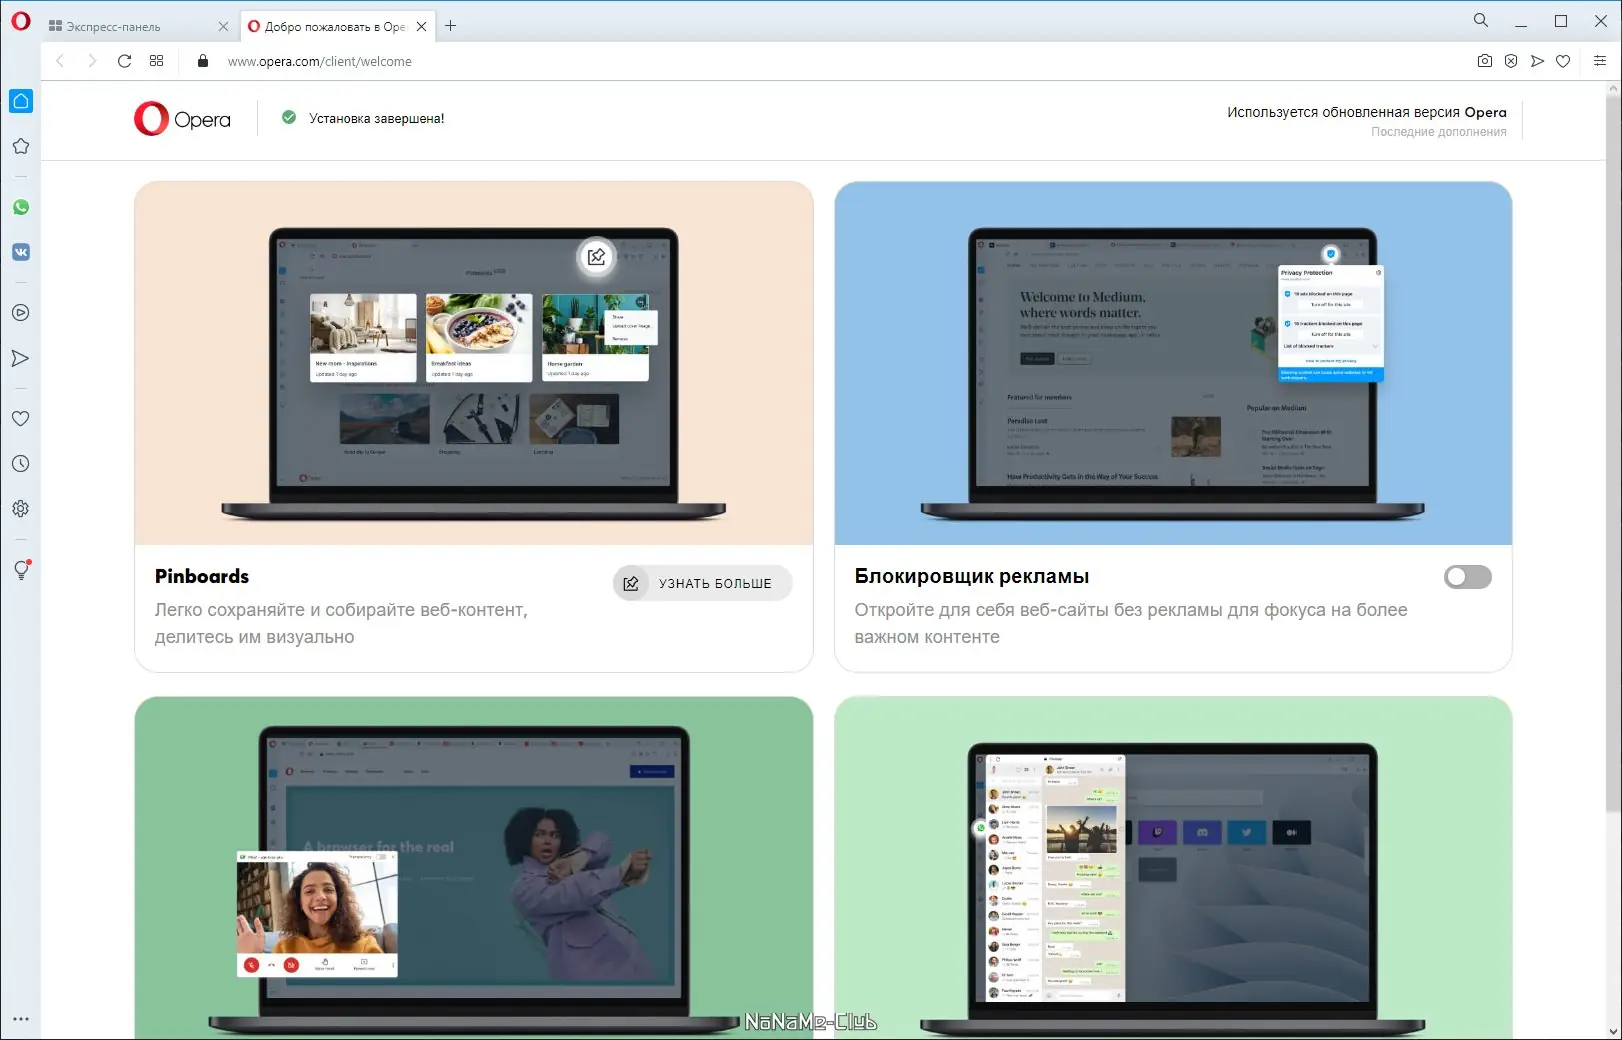Go to the sidebar Home start page icon
The height and width of the screenshot is (1040, 1622).
(21, 101)
